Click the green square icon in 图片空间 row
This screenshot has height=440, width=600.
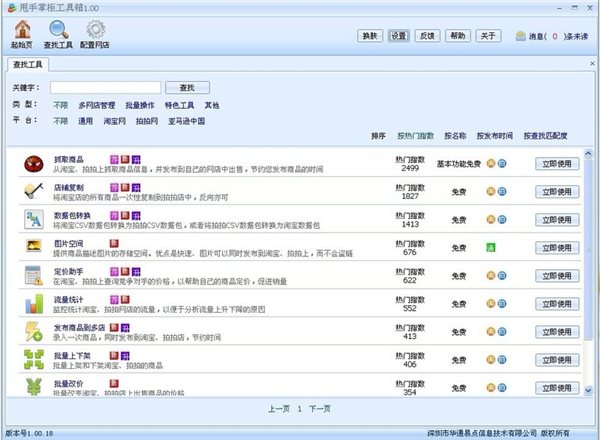[491, 248]
